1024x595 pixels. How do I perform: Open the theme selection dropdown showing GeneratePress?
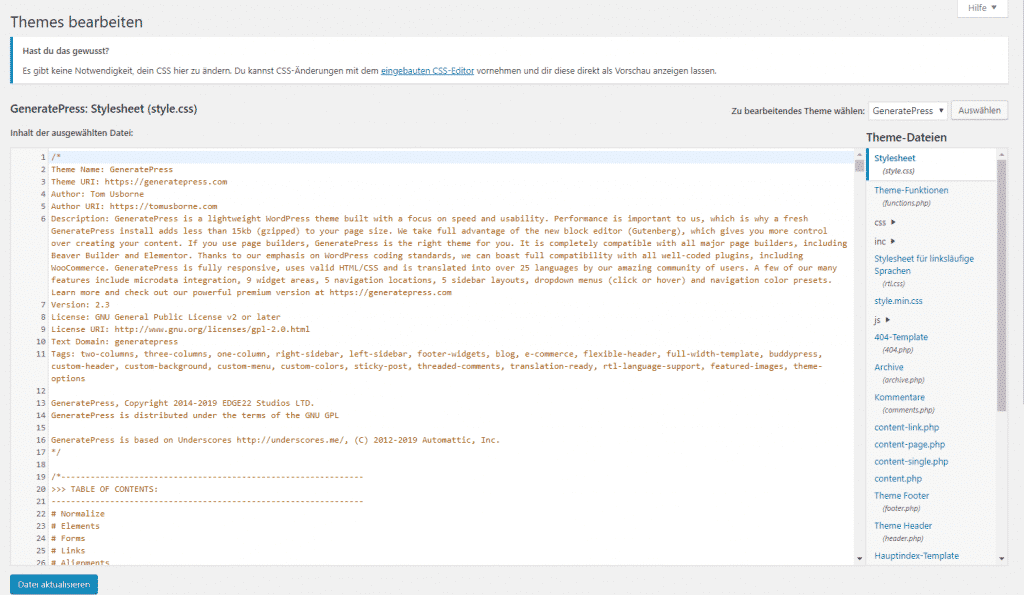coord(908,110)
